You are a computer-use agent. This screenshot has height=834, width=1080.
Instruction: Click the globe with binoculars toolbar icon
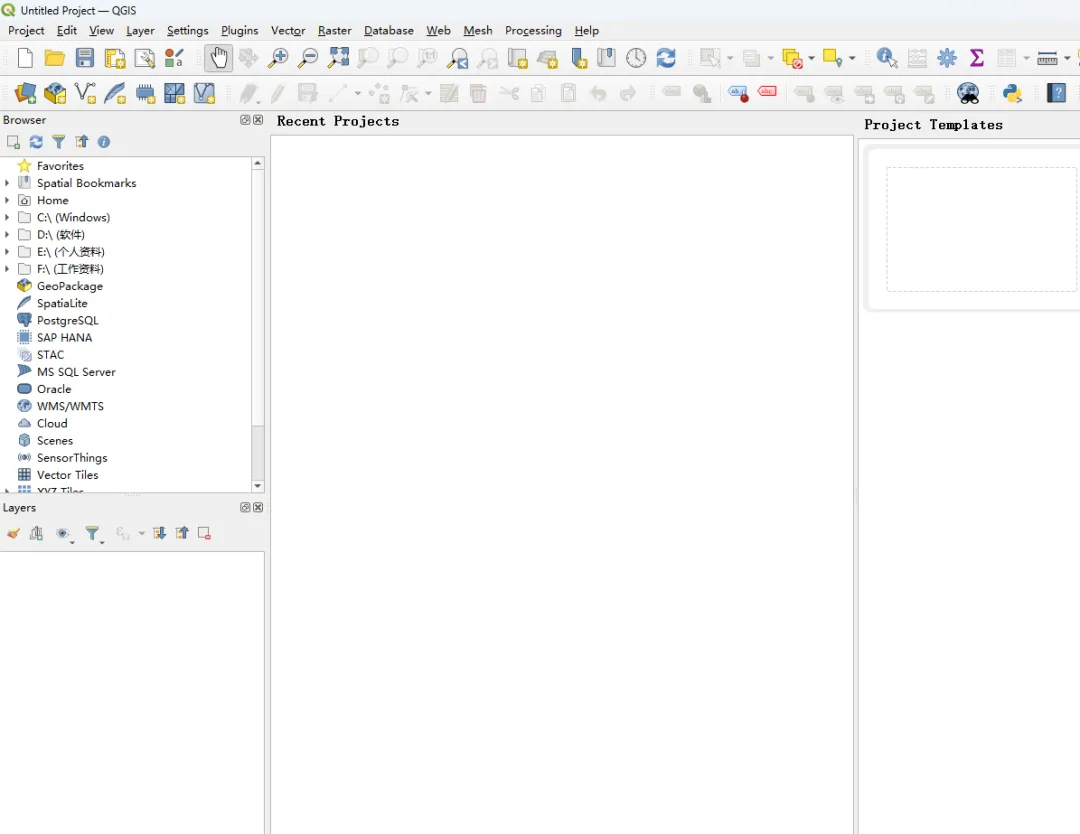(x=968, y=93)
